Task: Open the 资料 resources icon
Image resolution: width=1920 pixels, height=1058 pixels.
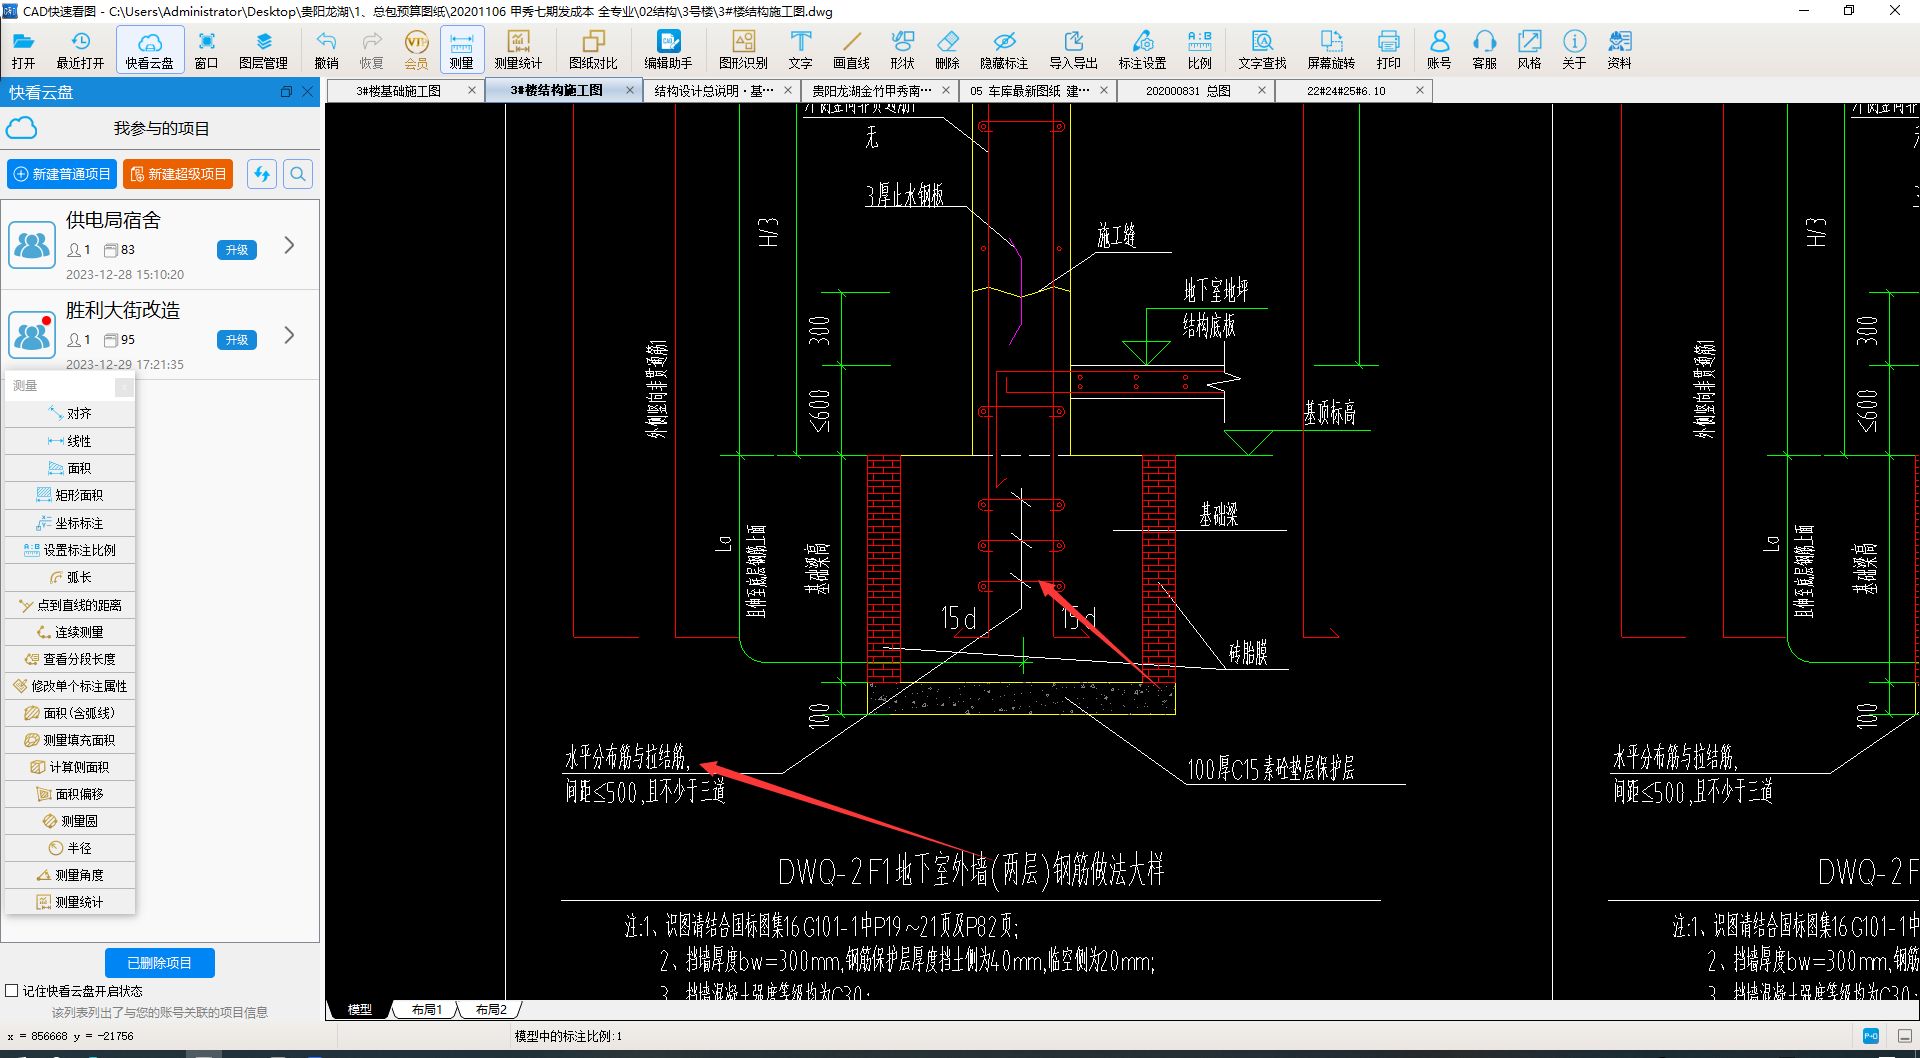Action: [1619, 49]
